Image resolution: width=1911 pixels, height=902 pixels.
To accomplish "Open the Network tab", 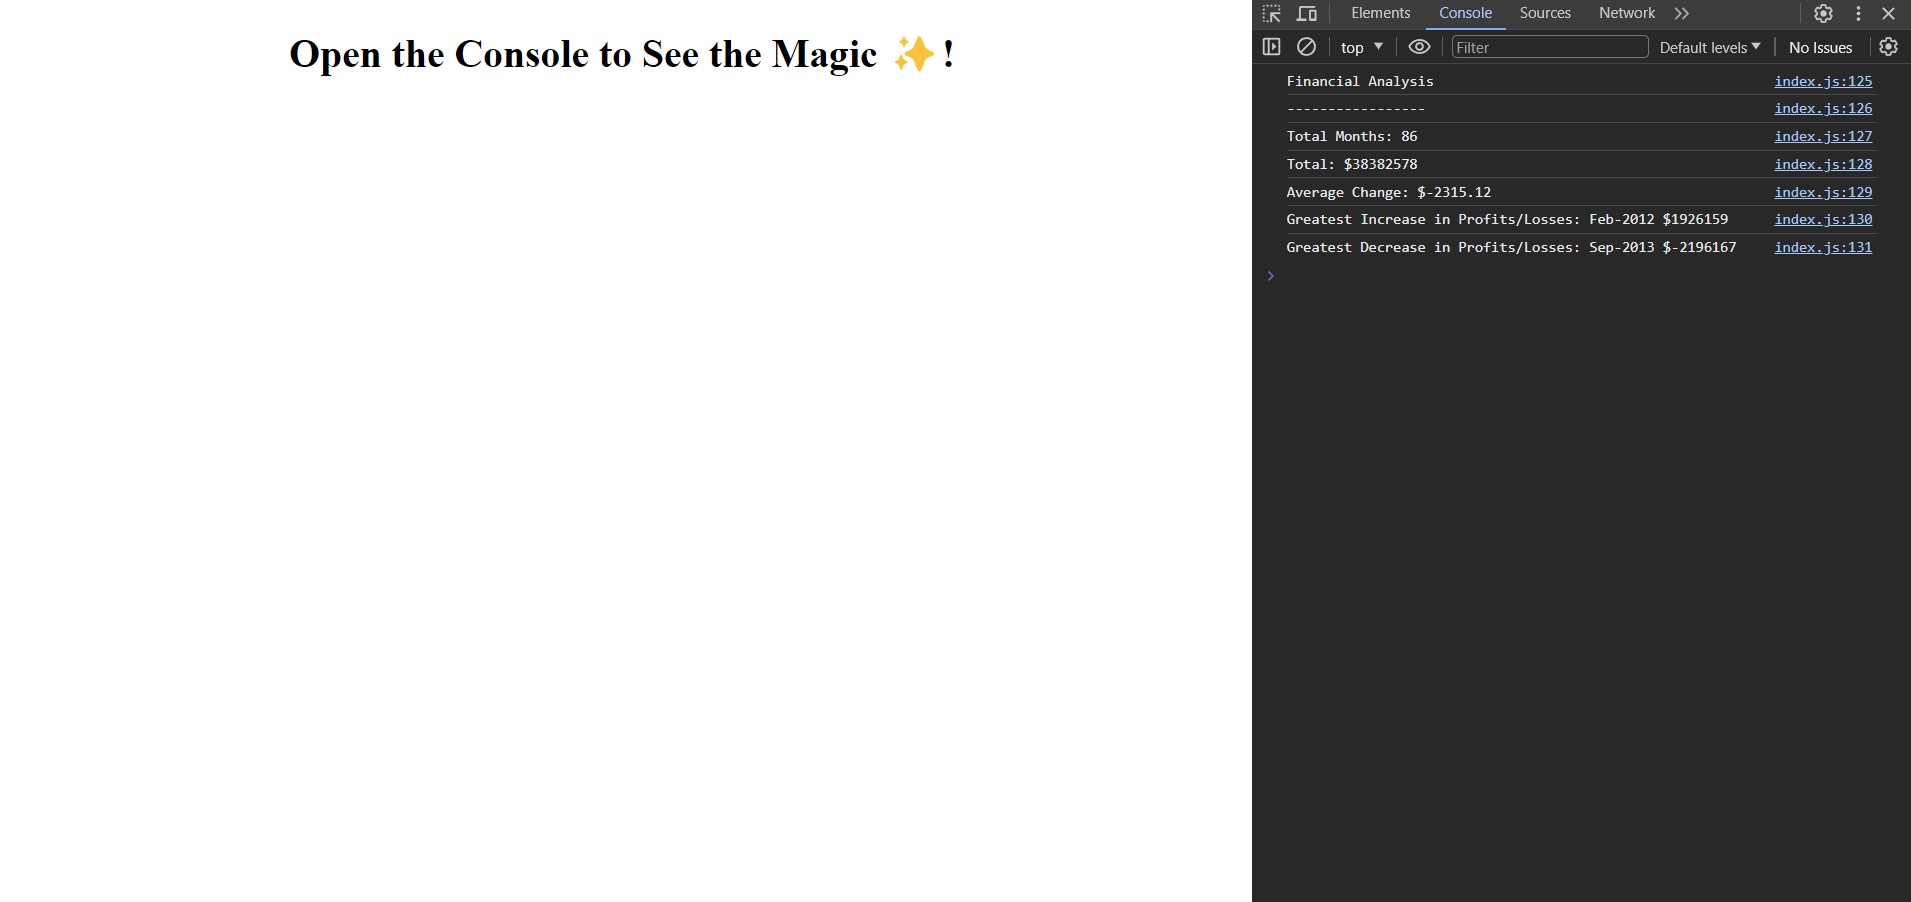I will (1627, 14).
